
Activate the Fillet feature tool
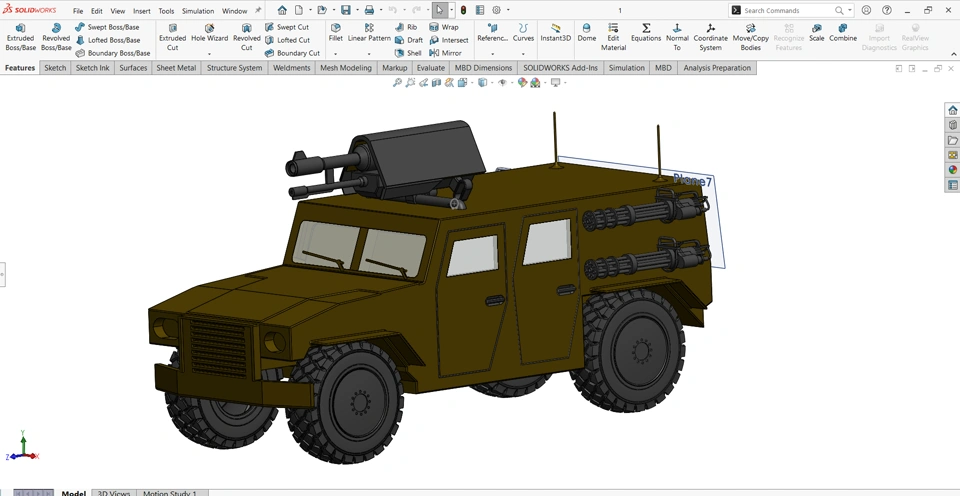[335, 32]
